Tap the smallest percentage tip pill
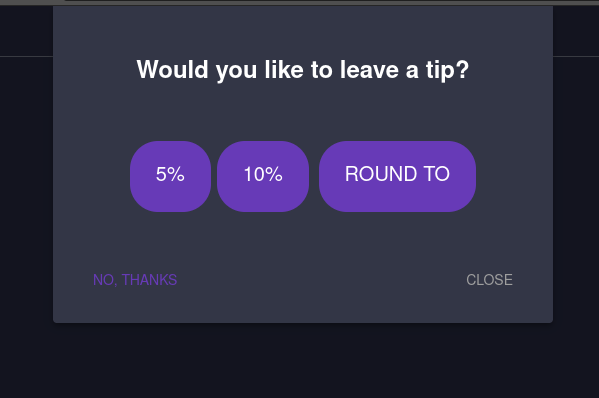 tap(170, 176)
